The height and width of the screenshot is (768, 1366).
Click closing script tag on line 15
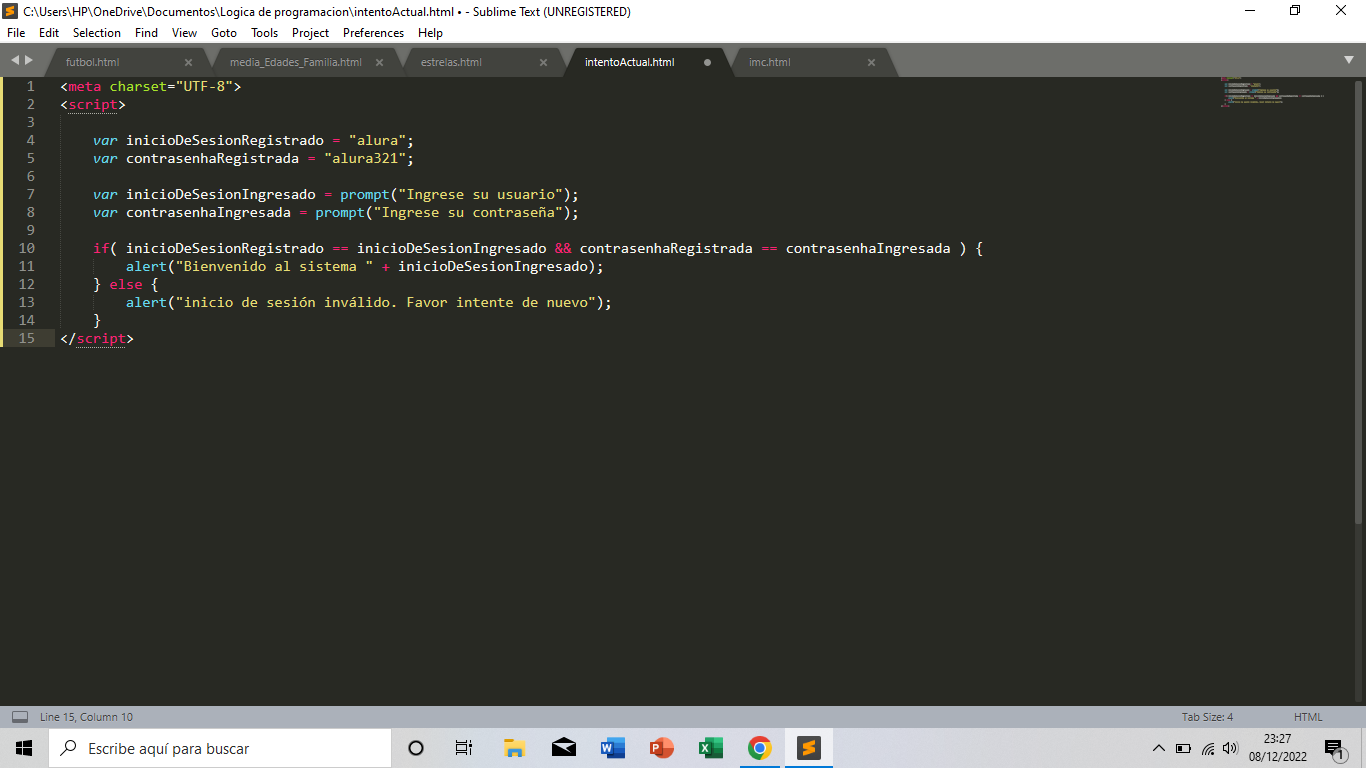97,338
